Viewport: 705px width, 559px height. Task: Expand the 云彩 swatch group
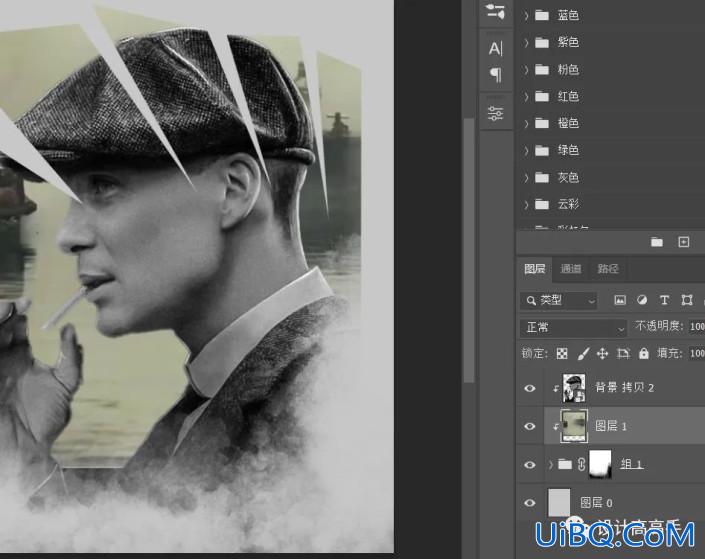click(526, 205)
